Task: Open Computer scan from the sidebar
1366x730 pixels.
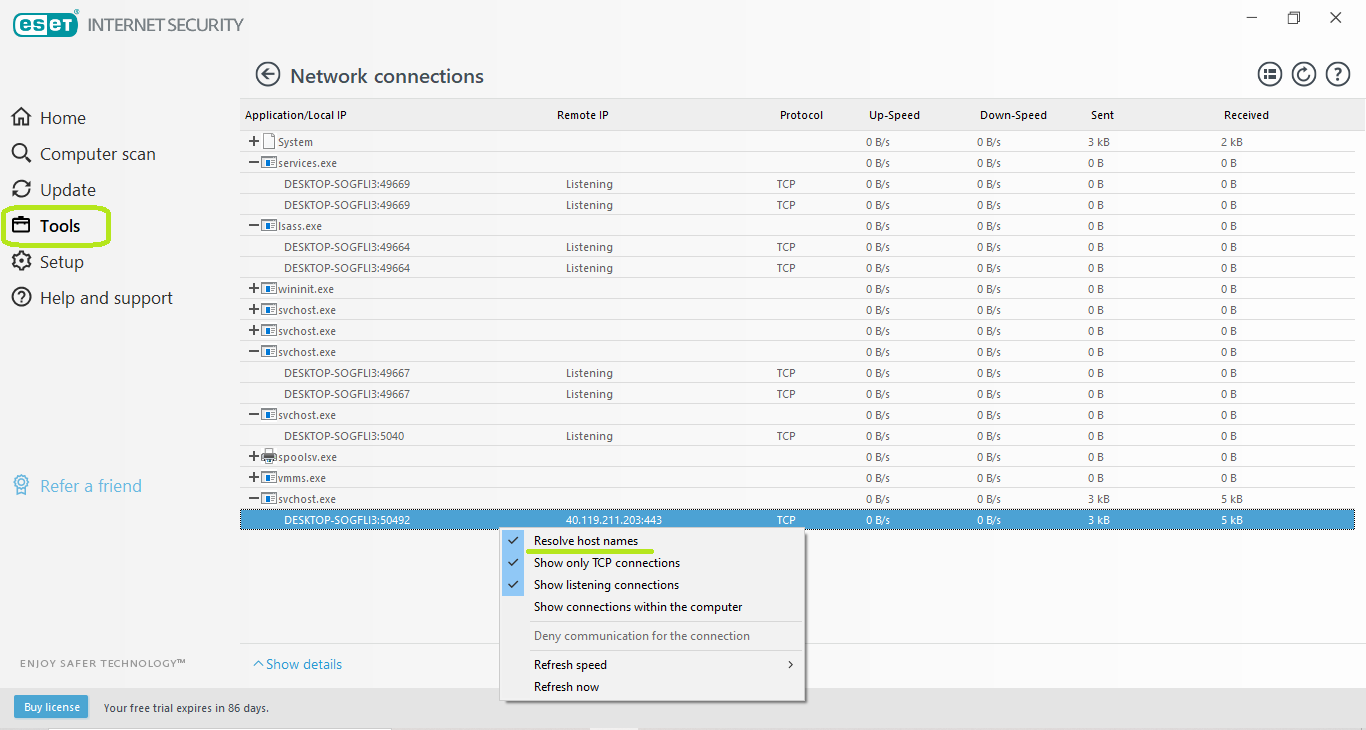Action: pyautogui.click(x=97, y=154)
